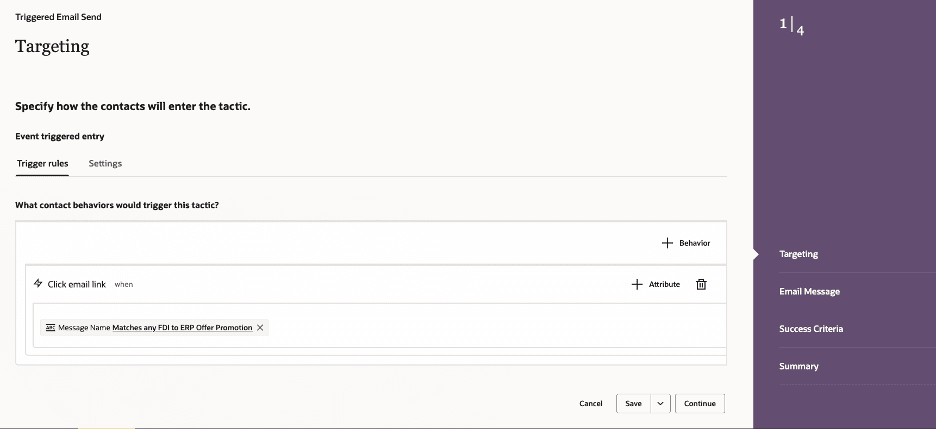Click the 'Message Name' text in the chip
This screenshot has width=936, height=430.
84,327
